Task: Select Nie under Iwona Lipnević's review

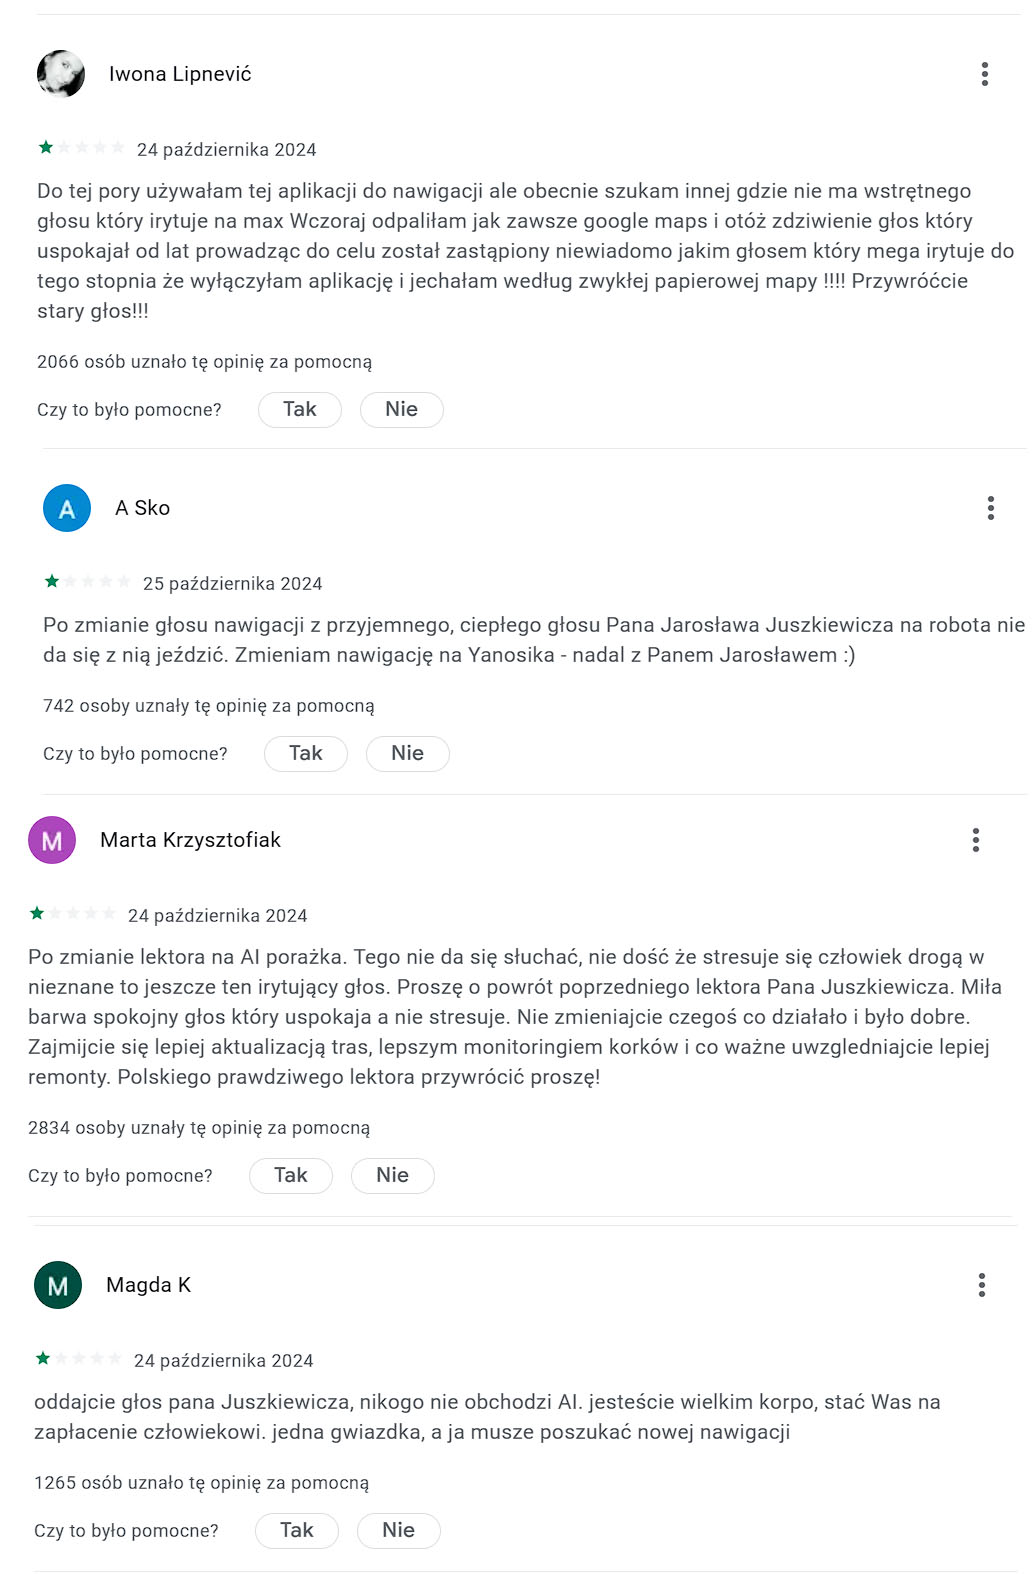Action: [402, 409]
